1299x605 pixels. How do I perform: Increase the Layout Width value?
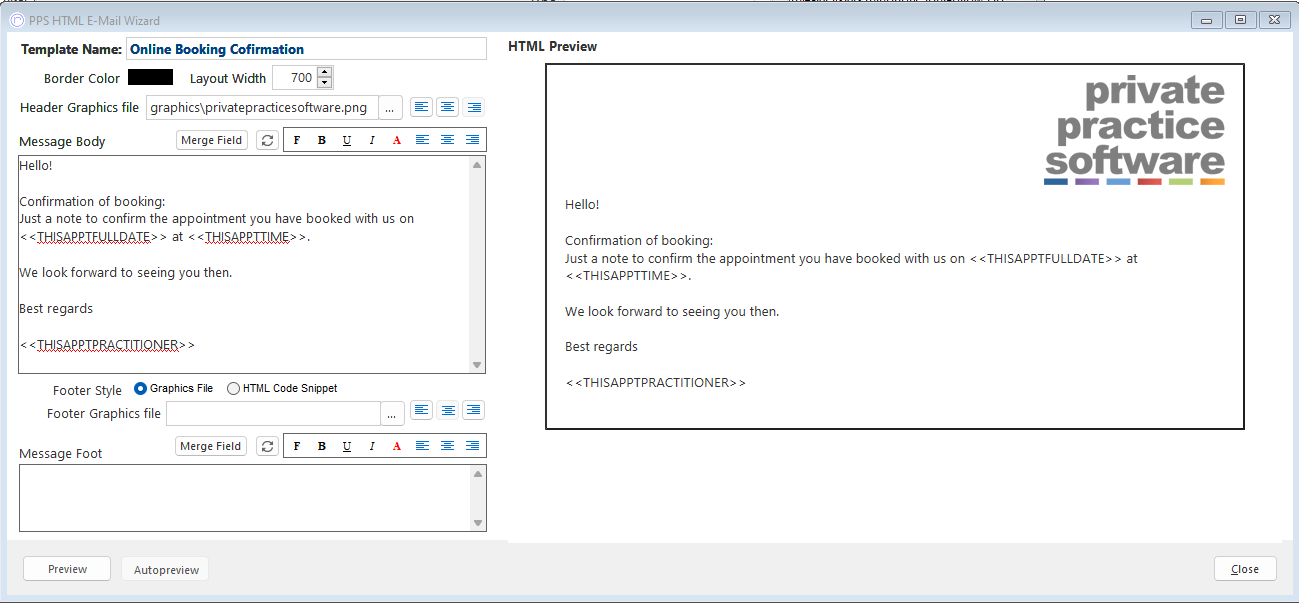coord(324,72)
